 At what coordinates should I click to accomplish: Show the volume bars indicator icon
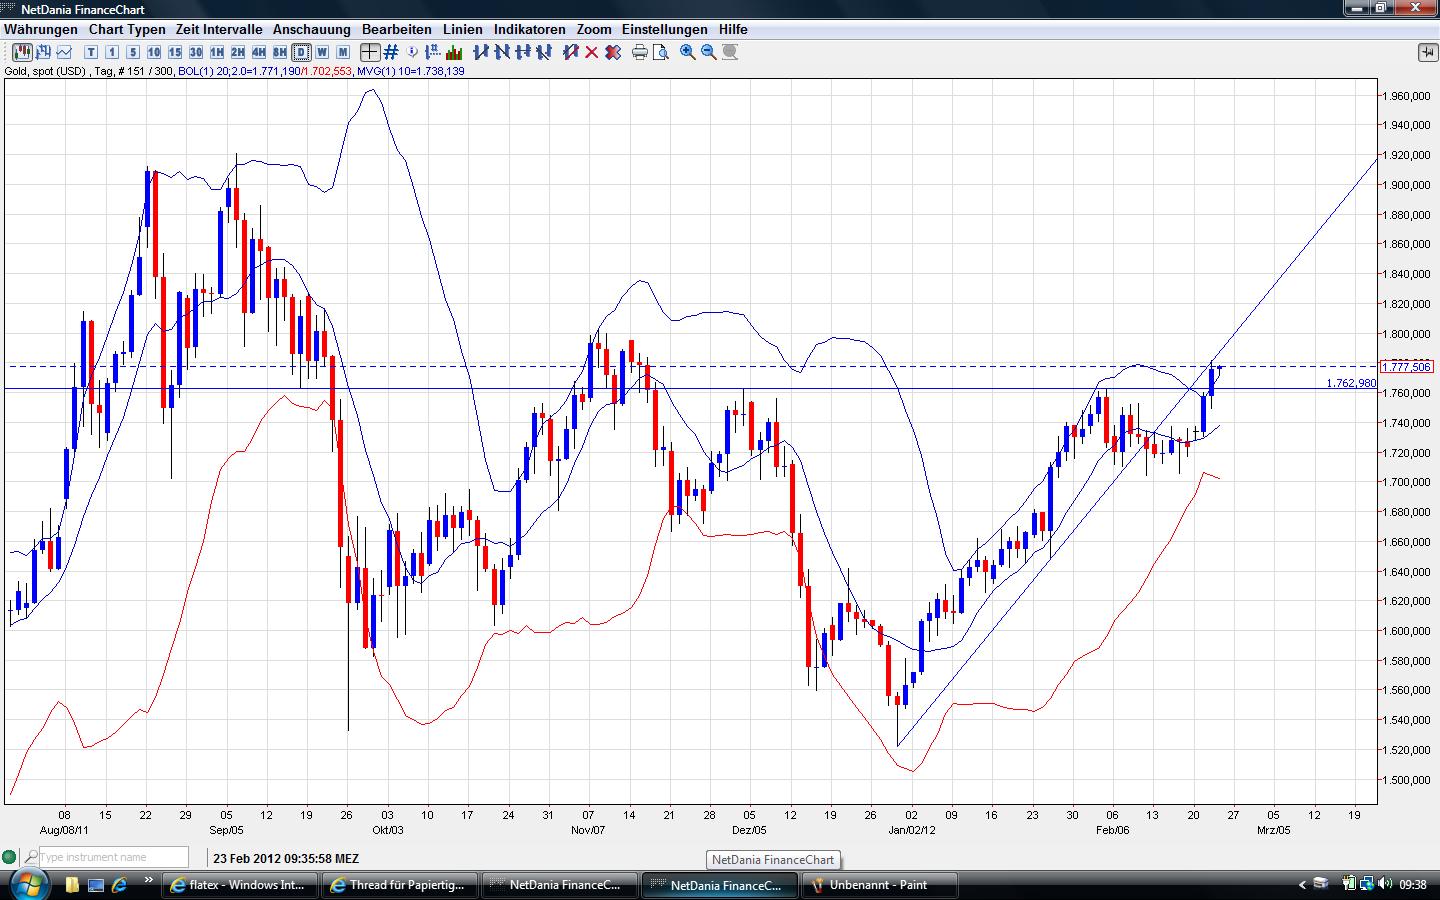tap(453, 52)
